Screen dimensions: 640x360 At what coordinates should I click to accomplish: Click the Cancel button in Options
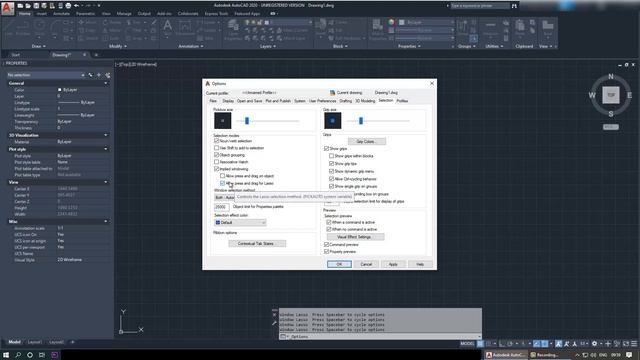coord(366,264)
